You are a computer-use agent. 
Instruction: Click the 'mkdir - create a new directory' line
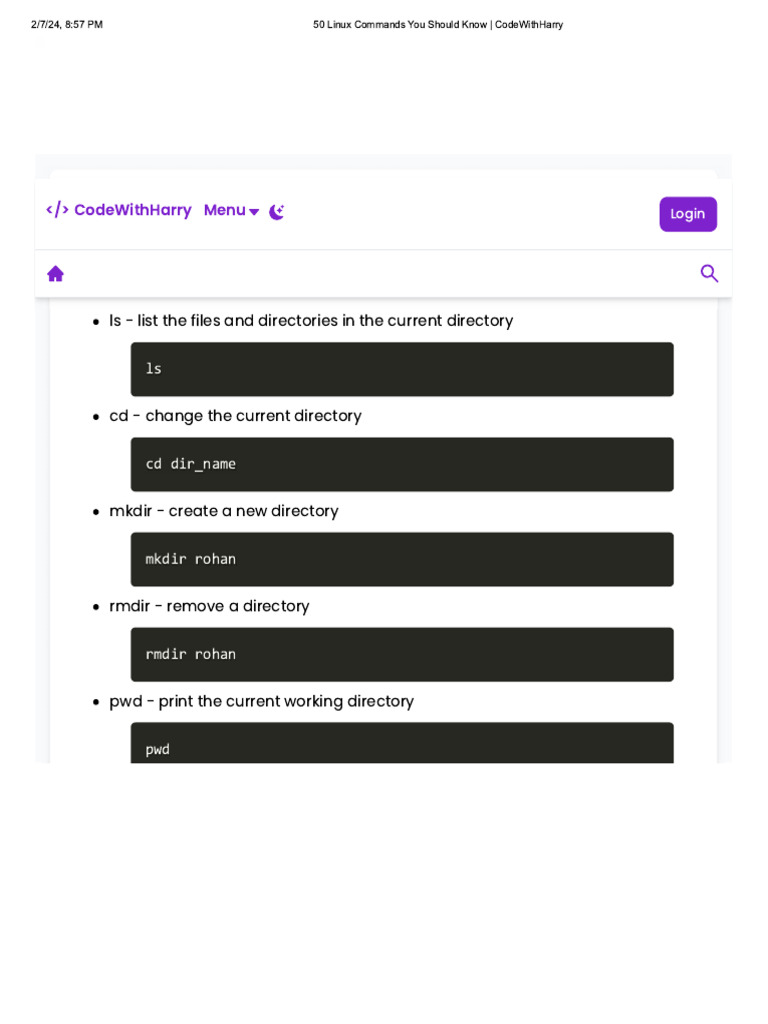coord(223,511)
